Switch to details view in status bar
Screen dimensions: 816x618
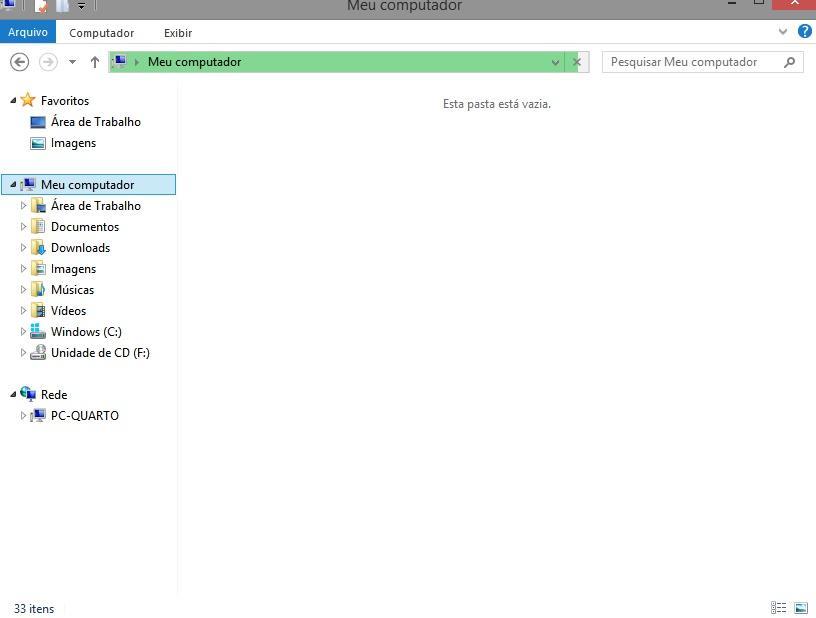(779, 608)
